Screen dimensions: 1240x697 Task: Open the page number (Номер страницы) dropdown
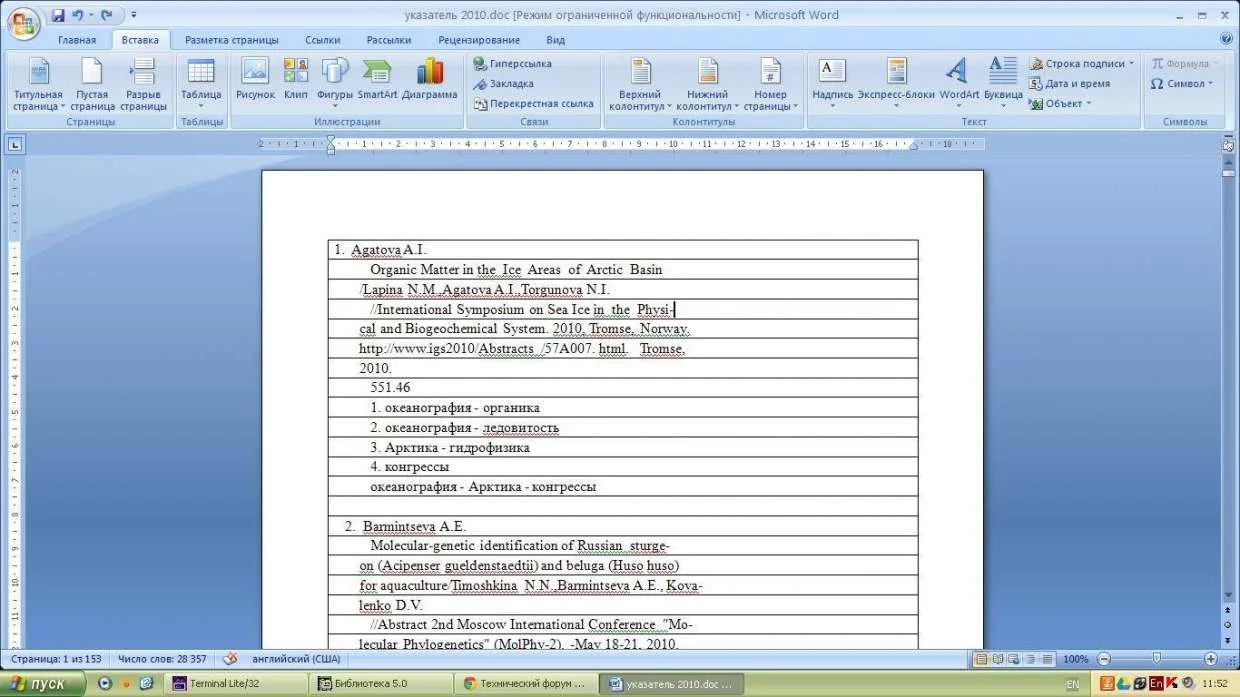pos(771,84)
